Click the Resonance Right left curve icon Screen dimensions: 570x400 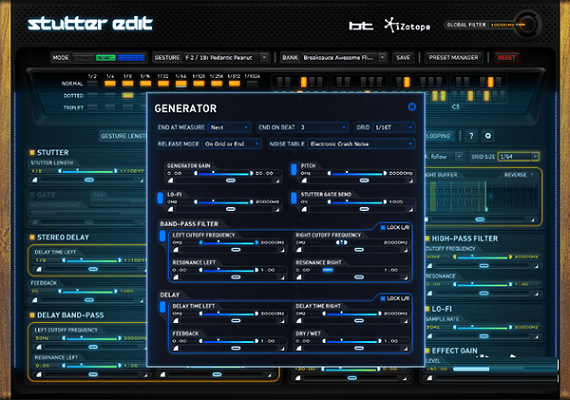299,277
